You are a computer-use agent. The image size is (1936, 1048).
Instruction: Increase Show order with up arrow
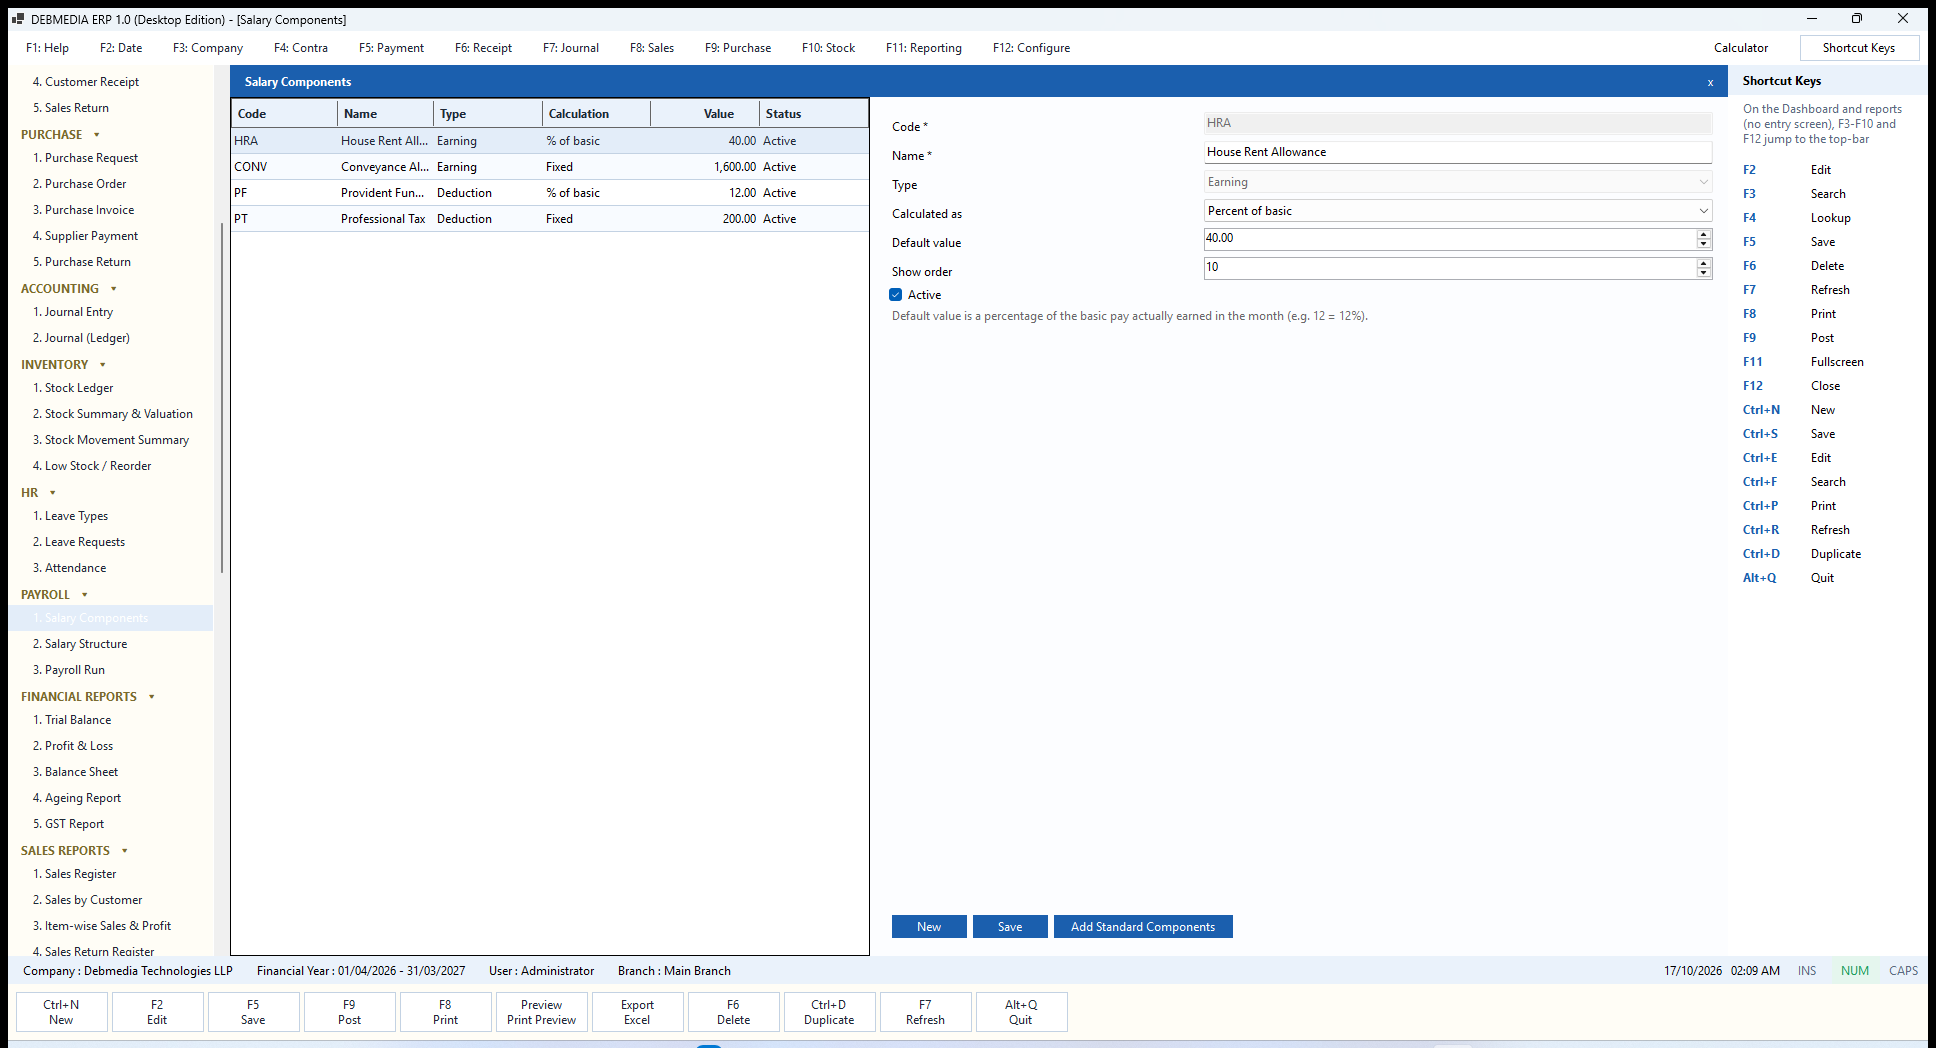coord(1704,263)
